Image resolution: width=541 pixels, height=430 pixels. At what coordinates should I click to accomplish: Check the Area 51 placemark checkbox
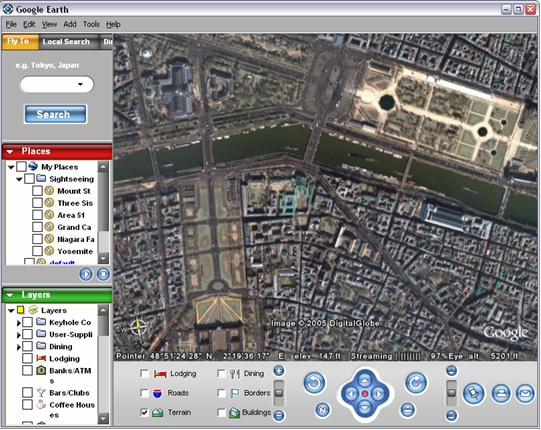37,215
